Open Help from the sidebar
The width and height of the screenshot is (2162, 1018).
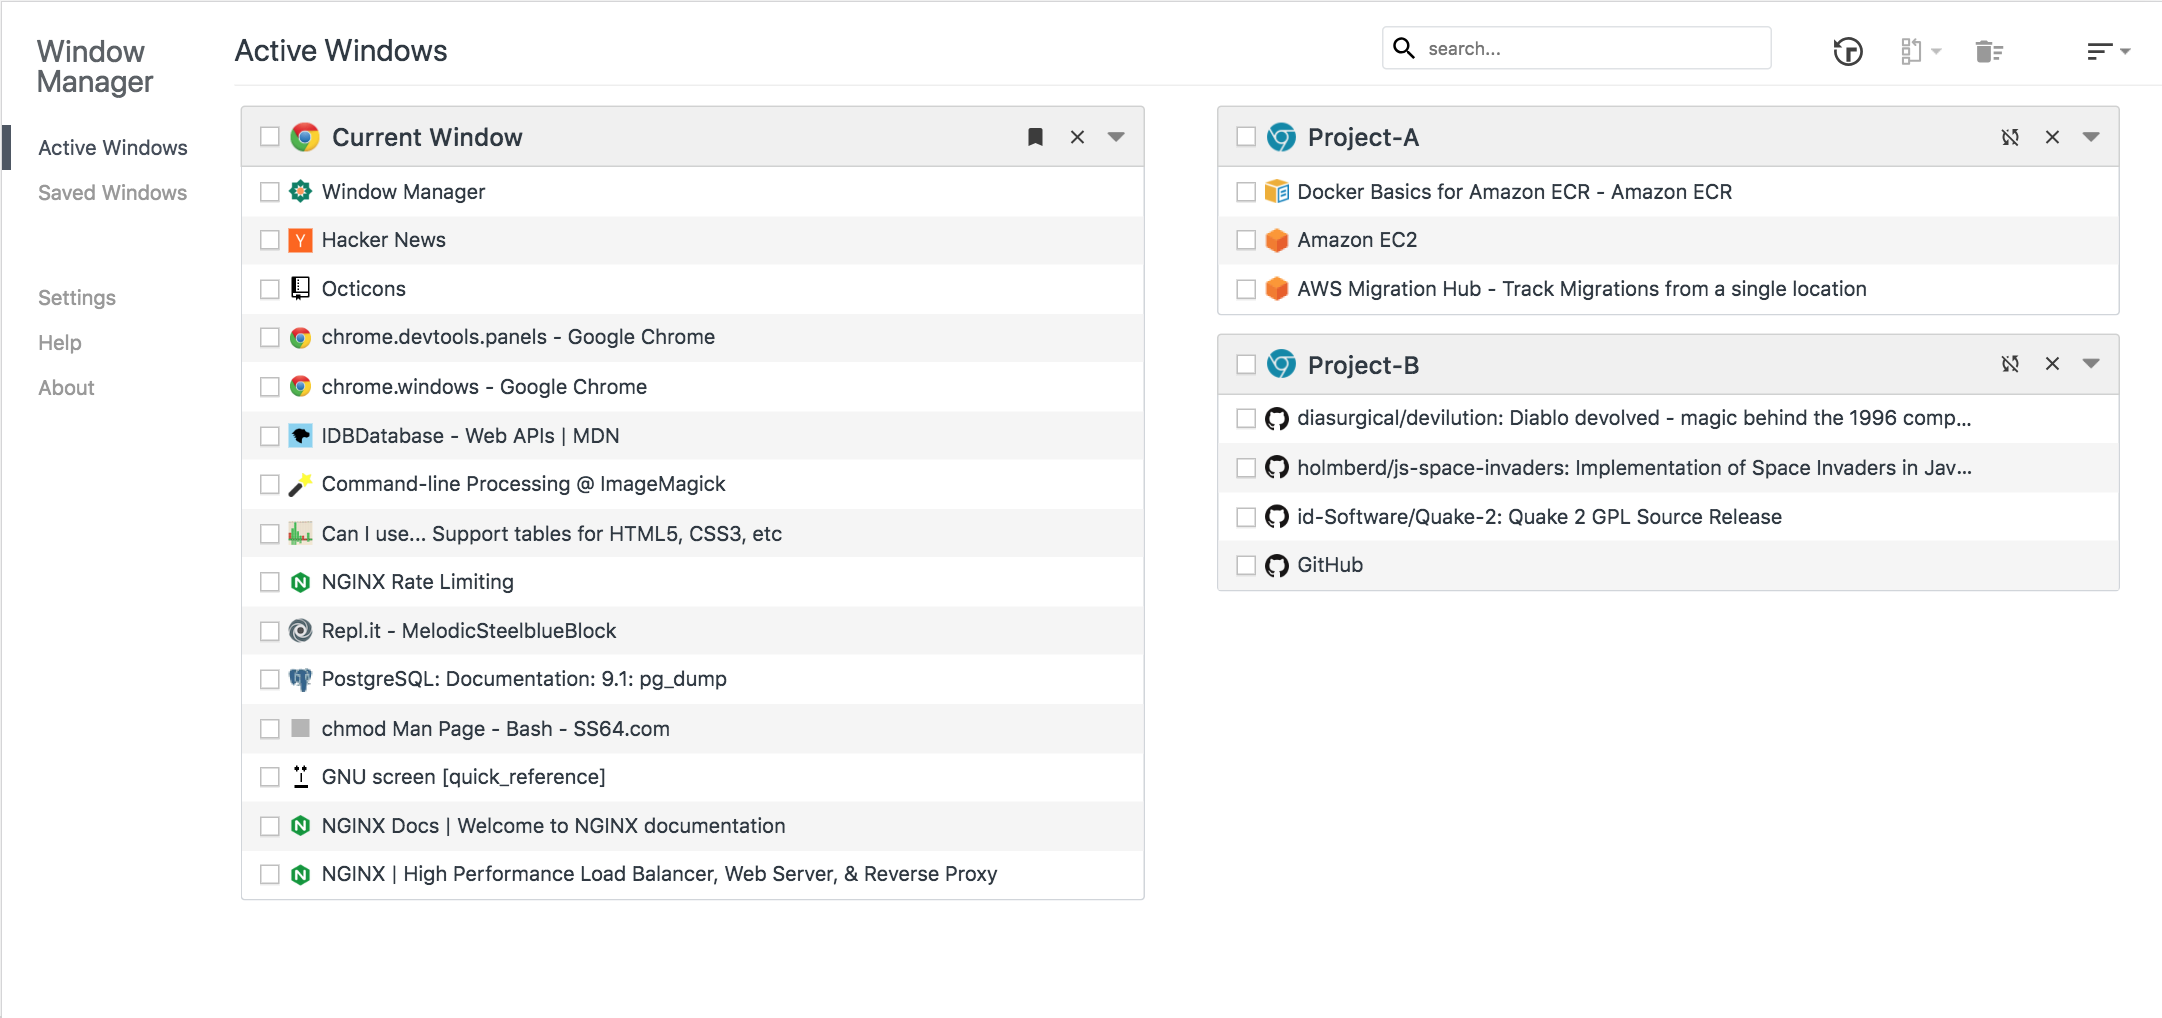click(60, 343)
